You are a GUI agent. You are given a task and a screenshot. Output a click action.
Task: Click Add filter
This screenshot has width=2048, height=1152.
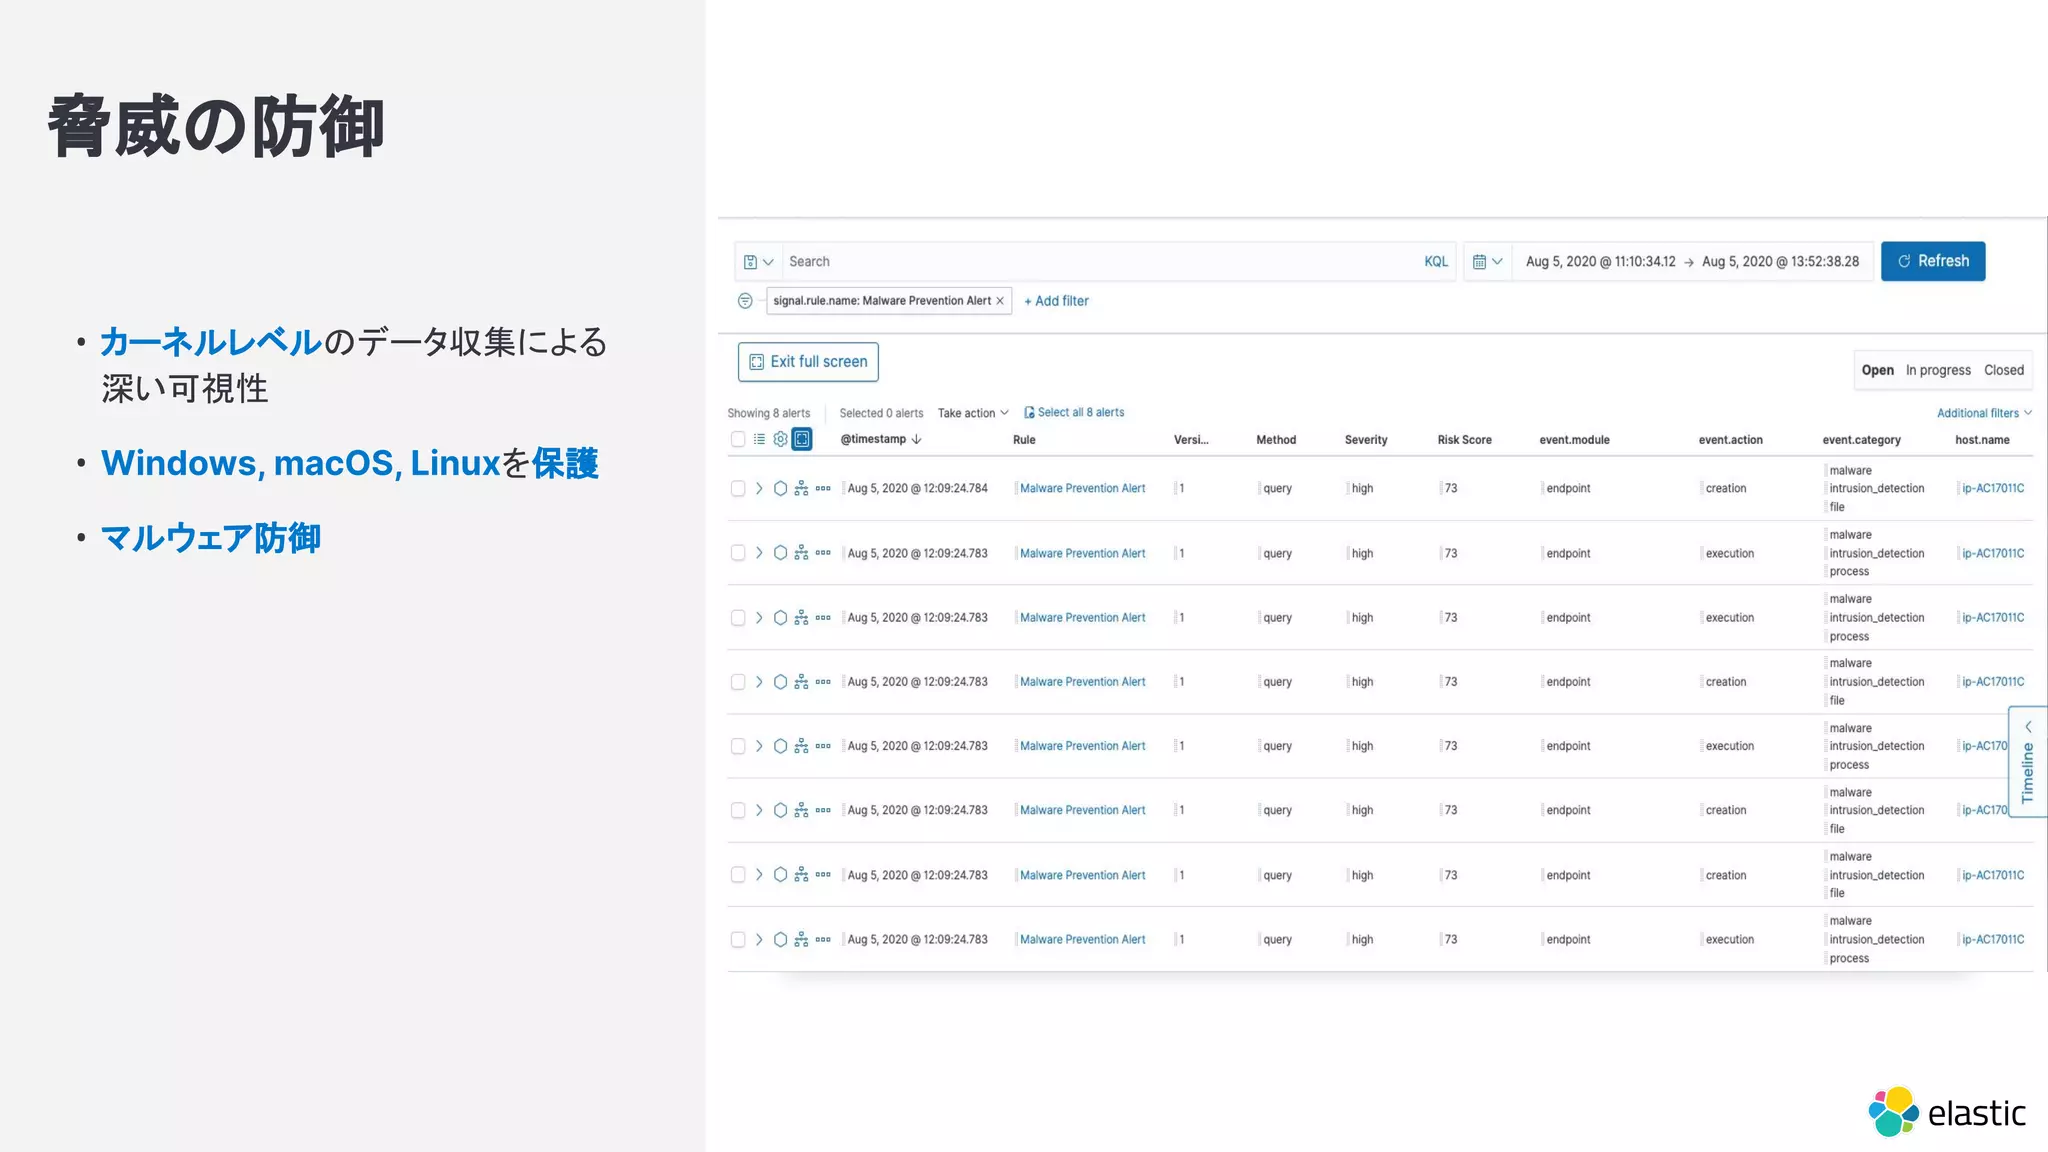1056,301
